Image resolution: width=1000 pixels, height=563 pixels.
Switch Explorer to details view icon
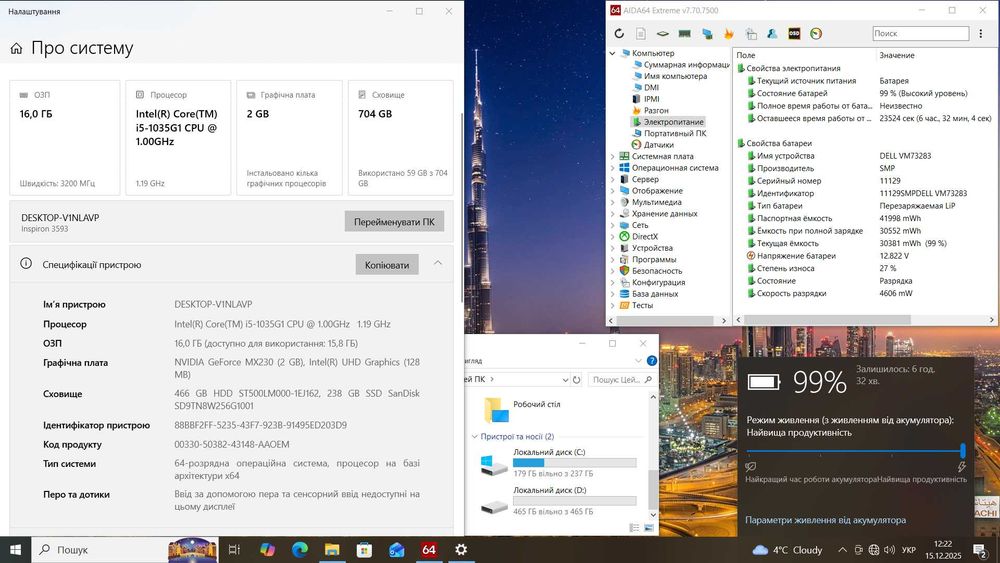635,528
